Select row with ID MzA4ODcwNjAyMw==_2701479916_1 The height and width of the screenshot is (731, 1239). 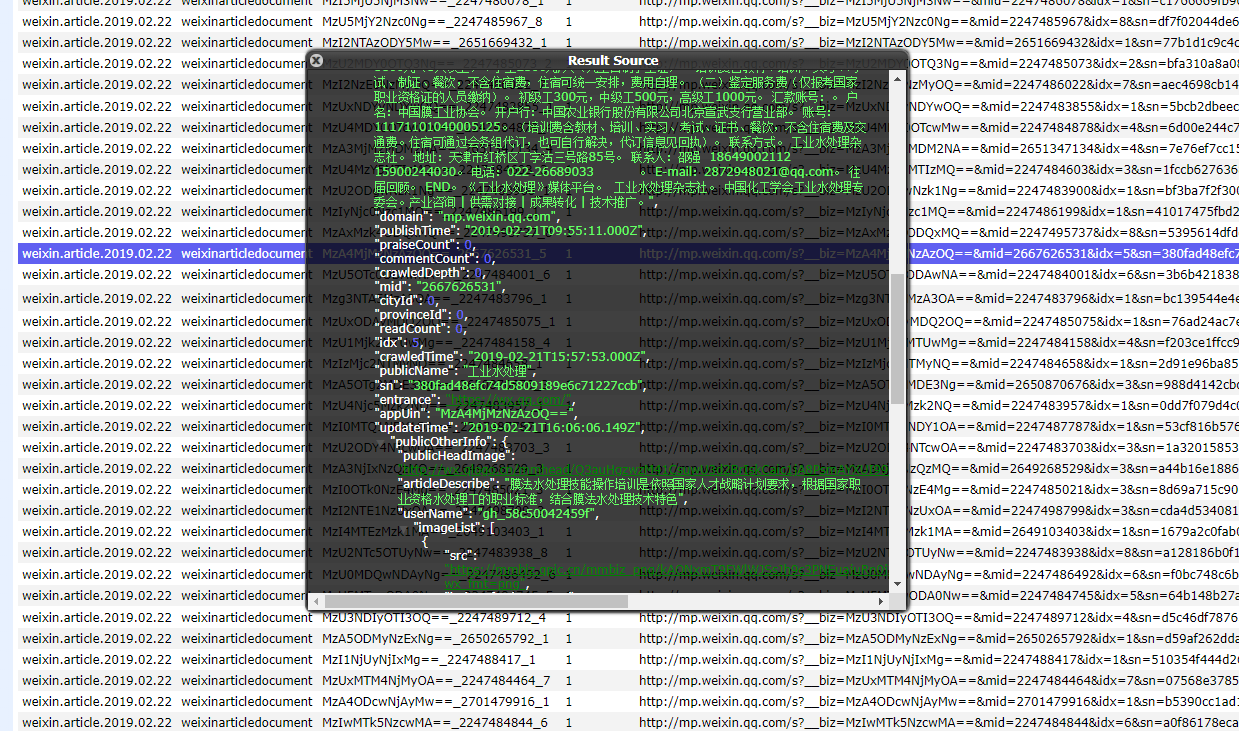[x=434, y=701]
